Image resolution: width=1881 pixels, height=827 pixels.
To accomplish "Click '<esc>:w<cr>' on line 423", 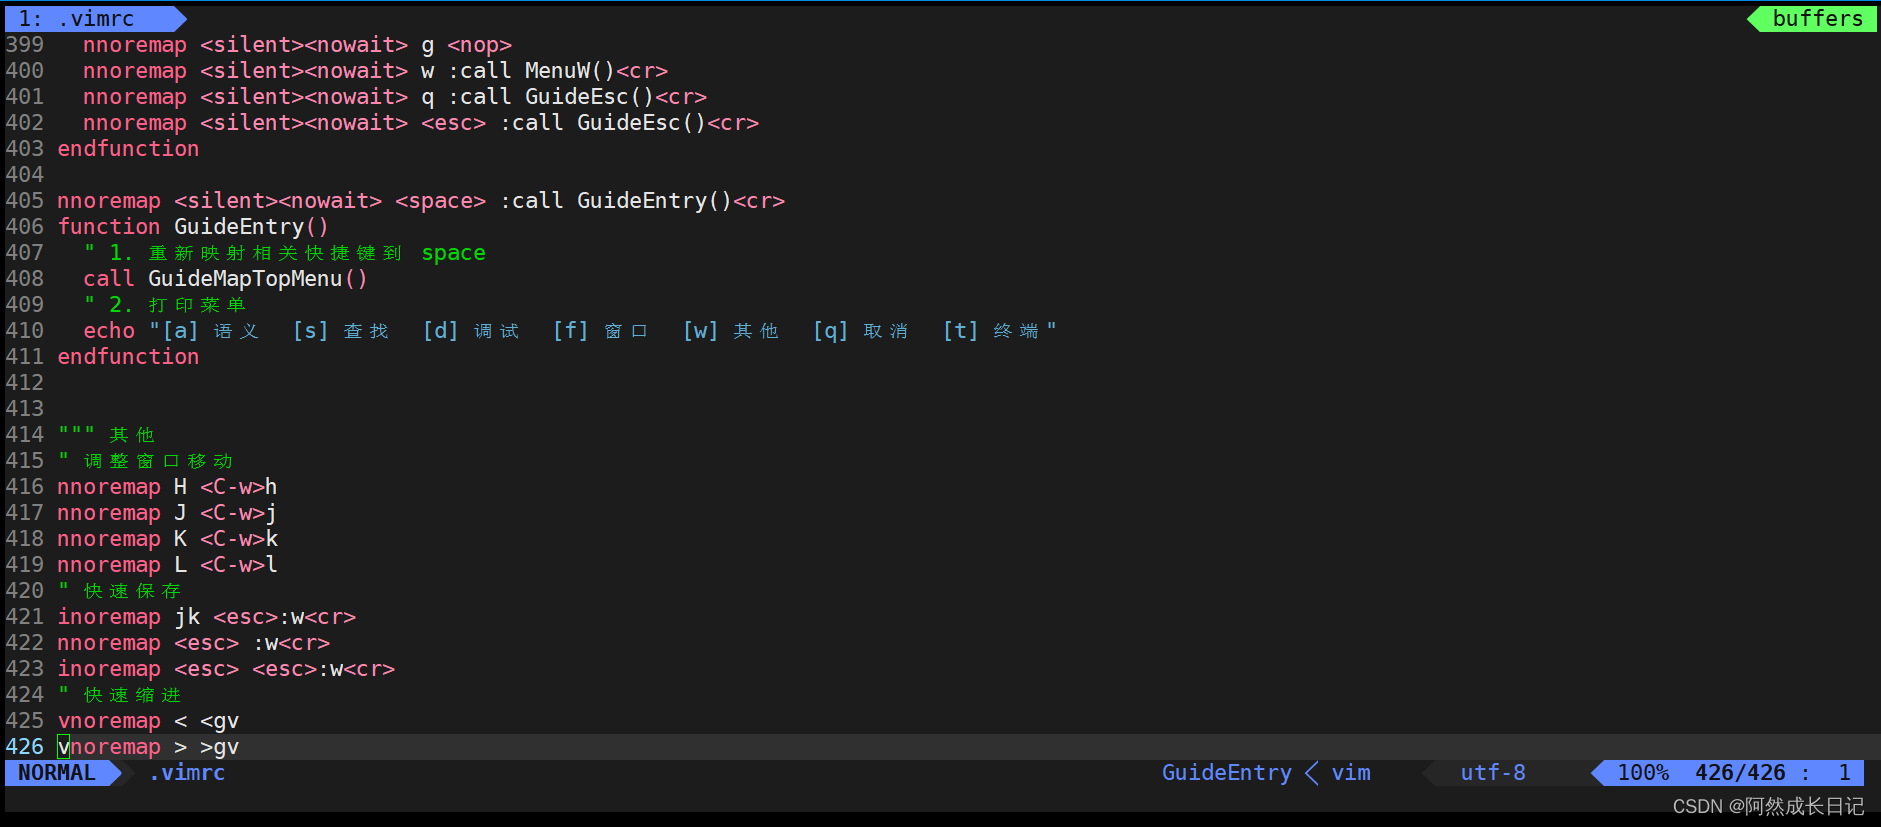I will click(323, 669).
